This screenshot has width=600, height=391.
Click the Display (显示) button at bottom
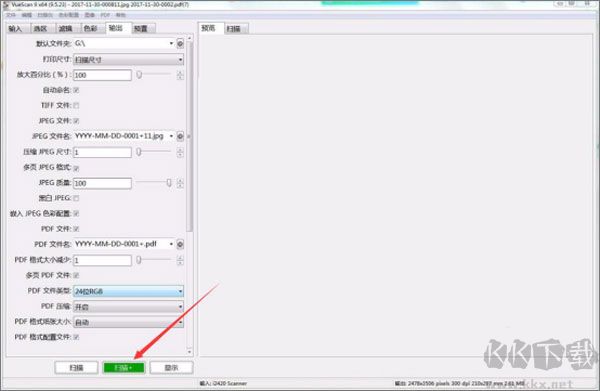(171, 368)
